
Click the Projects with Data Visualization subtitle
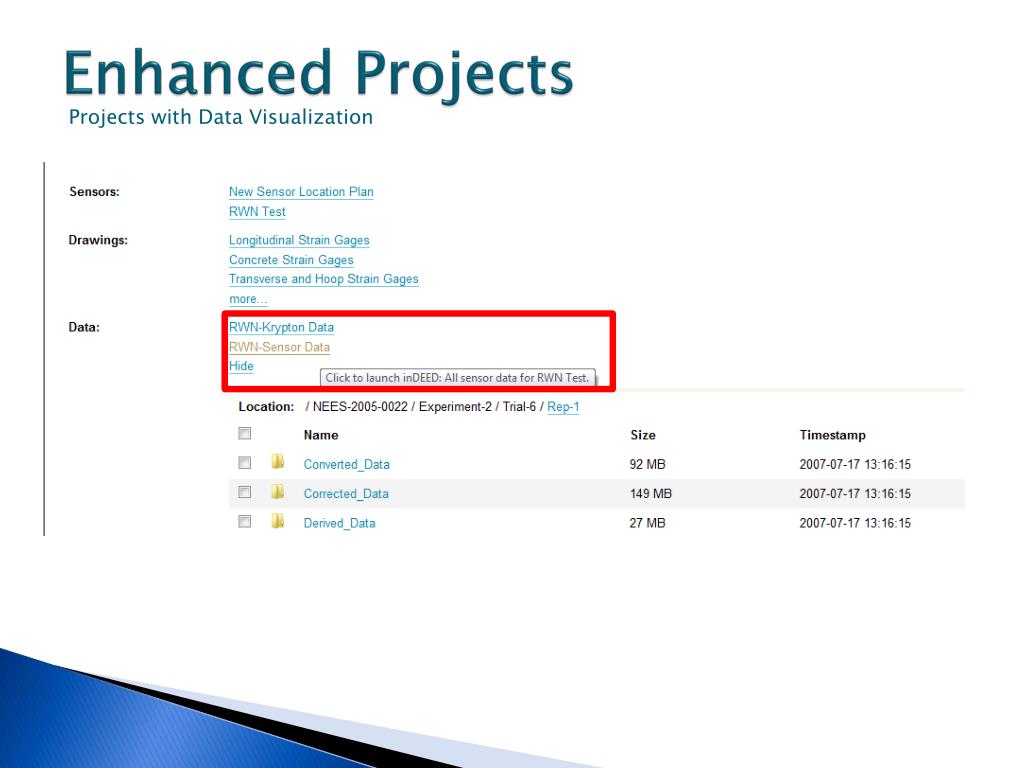click(221, 118)
